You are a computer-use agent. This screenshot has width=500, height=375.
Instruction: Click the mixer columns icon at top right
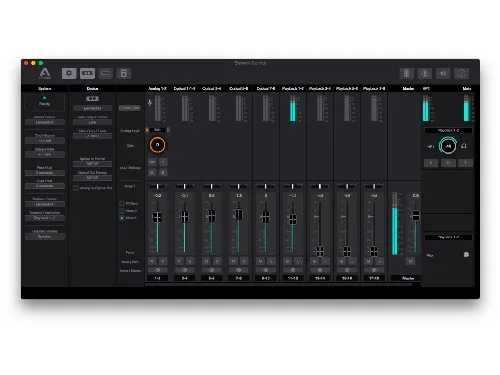pyautogui.click(x=407, y=73)
